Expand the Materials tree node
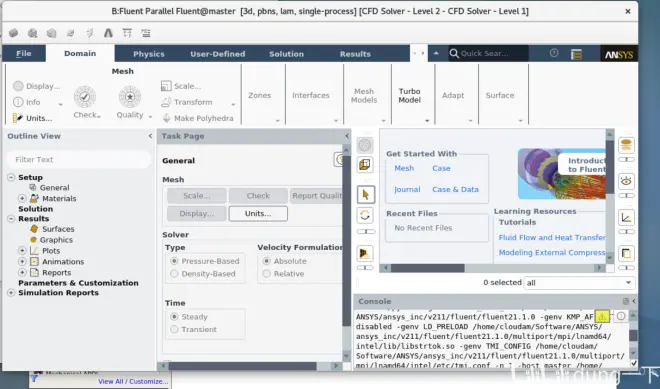The width and height of the screenshot is (660, 389). 22,198
